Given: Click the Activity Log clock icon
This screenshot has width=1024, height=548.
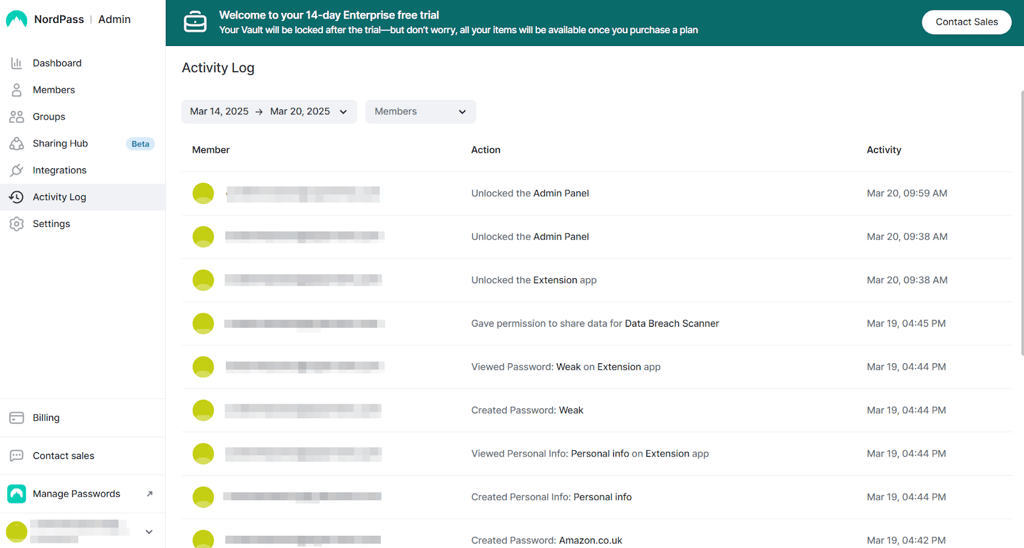Looking at the screenshot, I should click(x=16, y=197).
